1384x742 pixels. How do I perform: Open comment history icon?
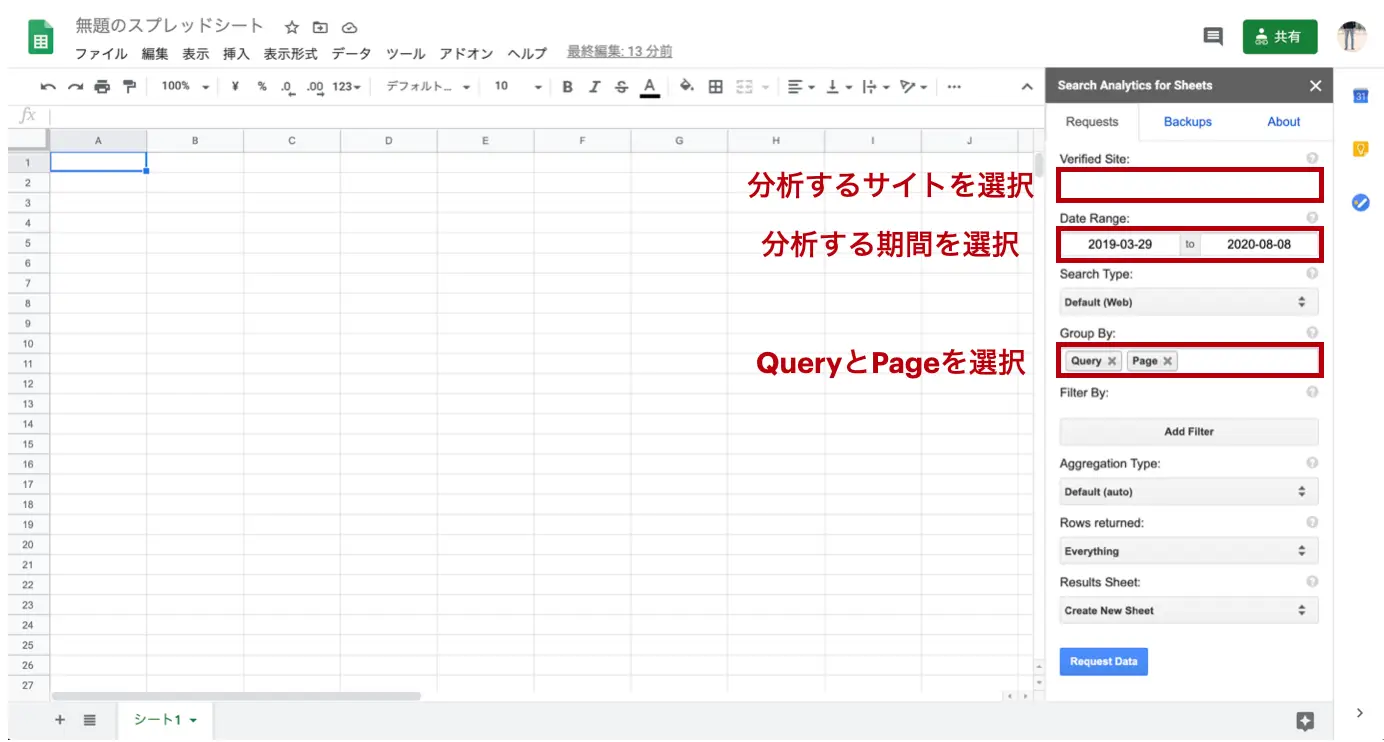[x=1212, y=37]
